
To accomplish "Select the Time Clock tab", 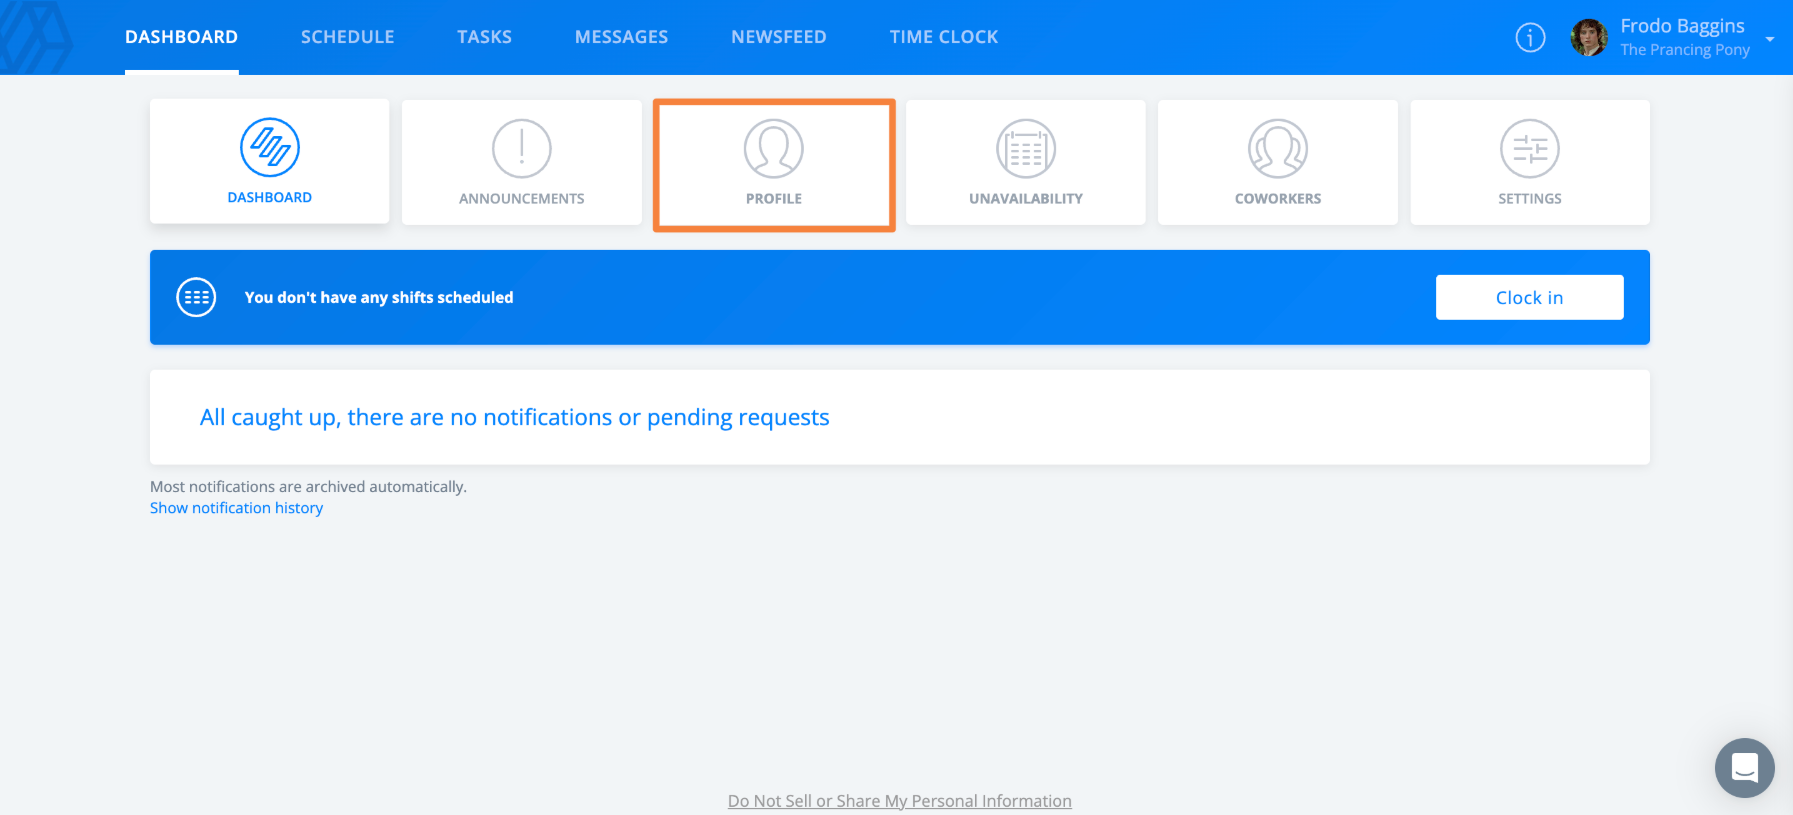I will pos(944,37).
